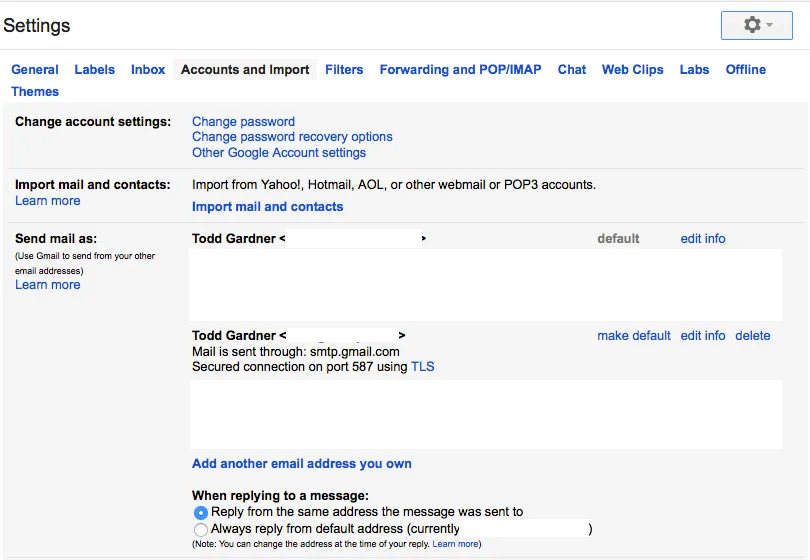Click edit info next to make default

coord(703,336)
